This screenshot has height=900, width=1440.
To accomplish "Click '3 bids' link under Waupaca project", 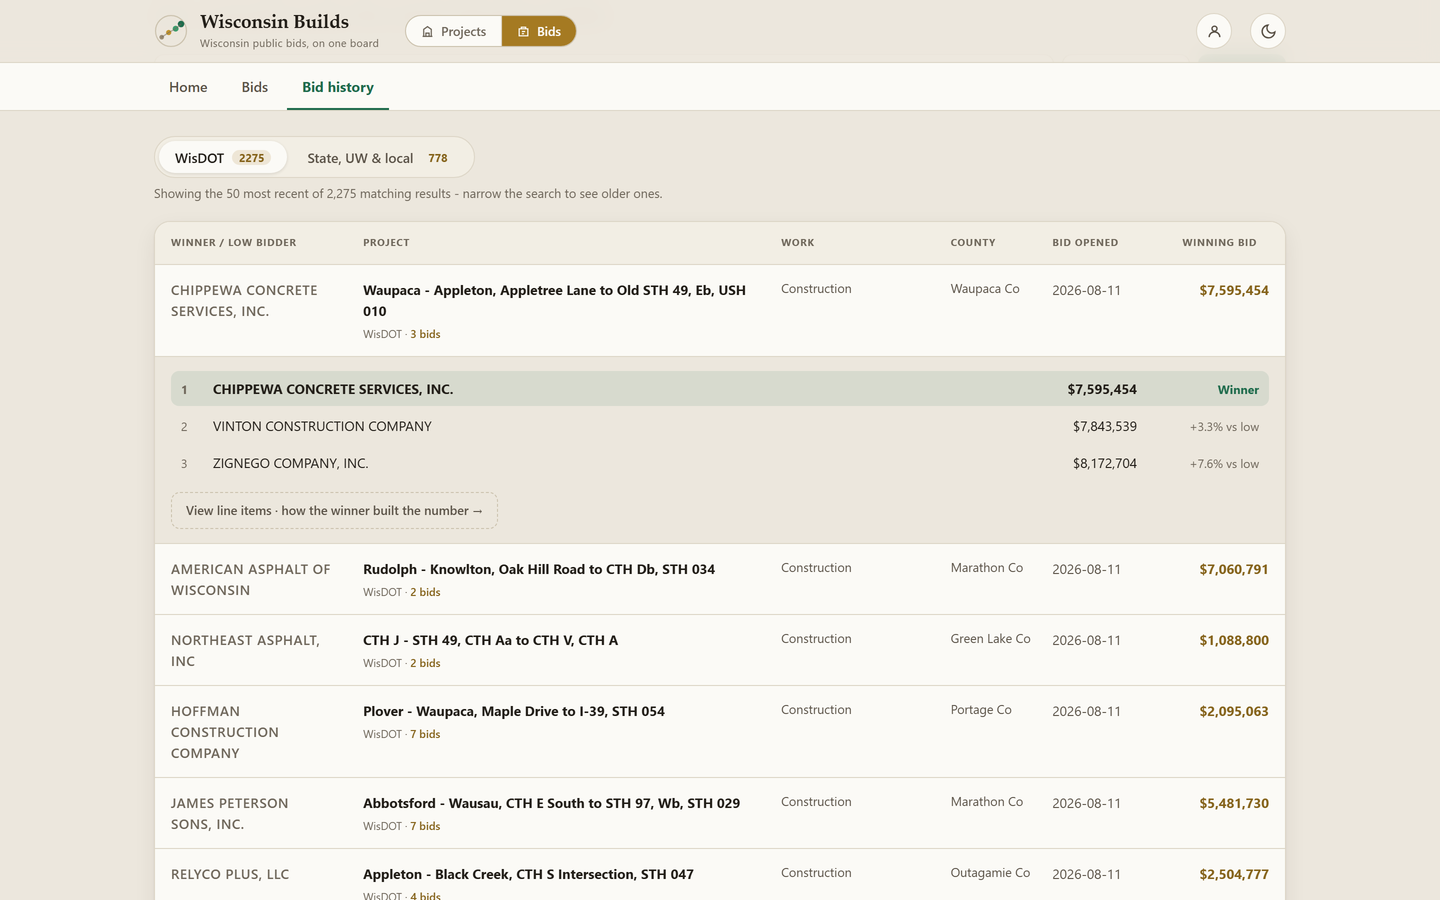I will [x=425, y=334].
